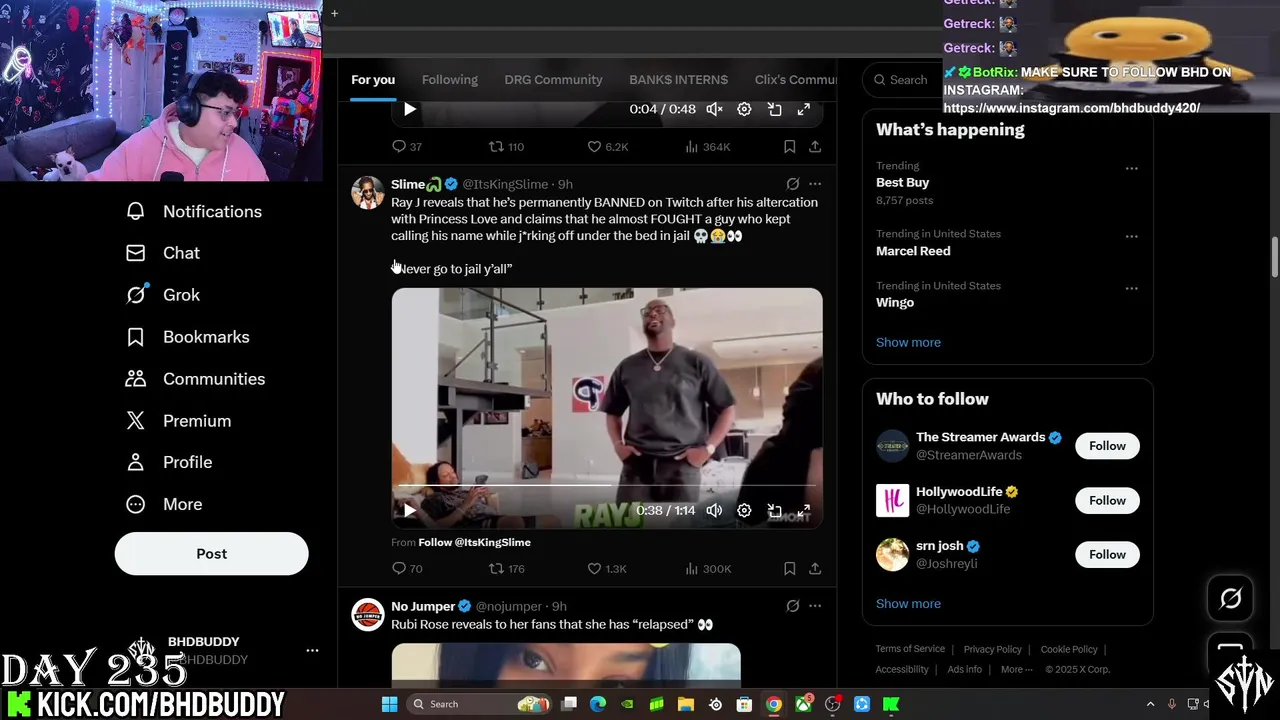This screenshot has width=1280, height=720.
Task: Open Ray J video settings gear
Action: [x=744, y=510]
